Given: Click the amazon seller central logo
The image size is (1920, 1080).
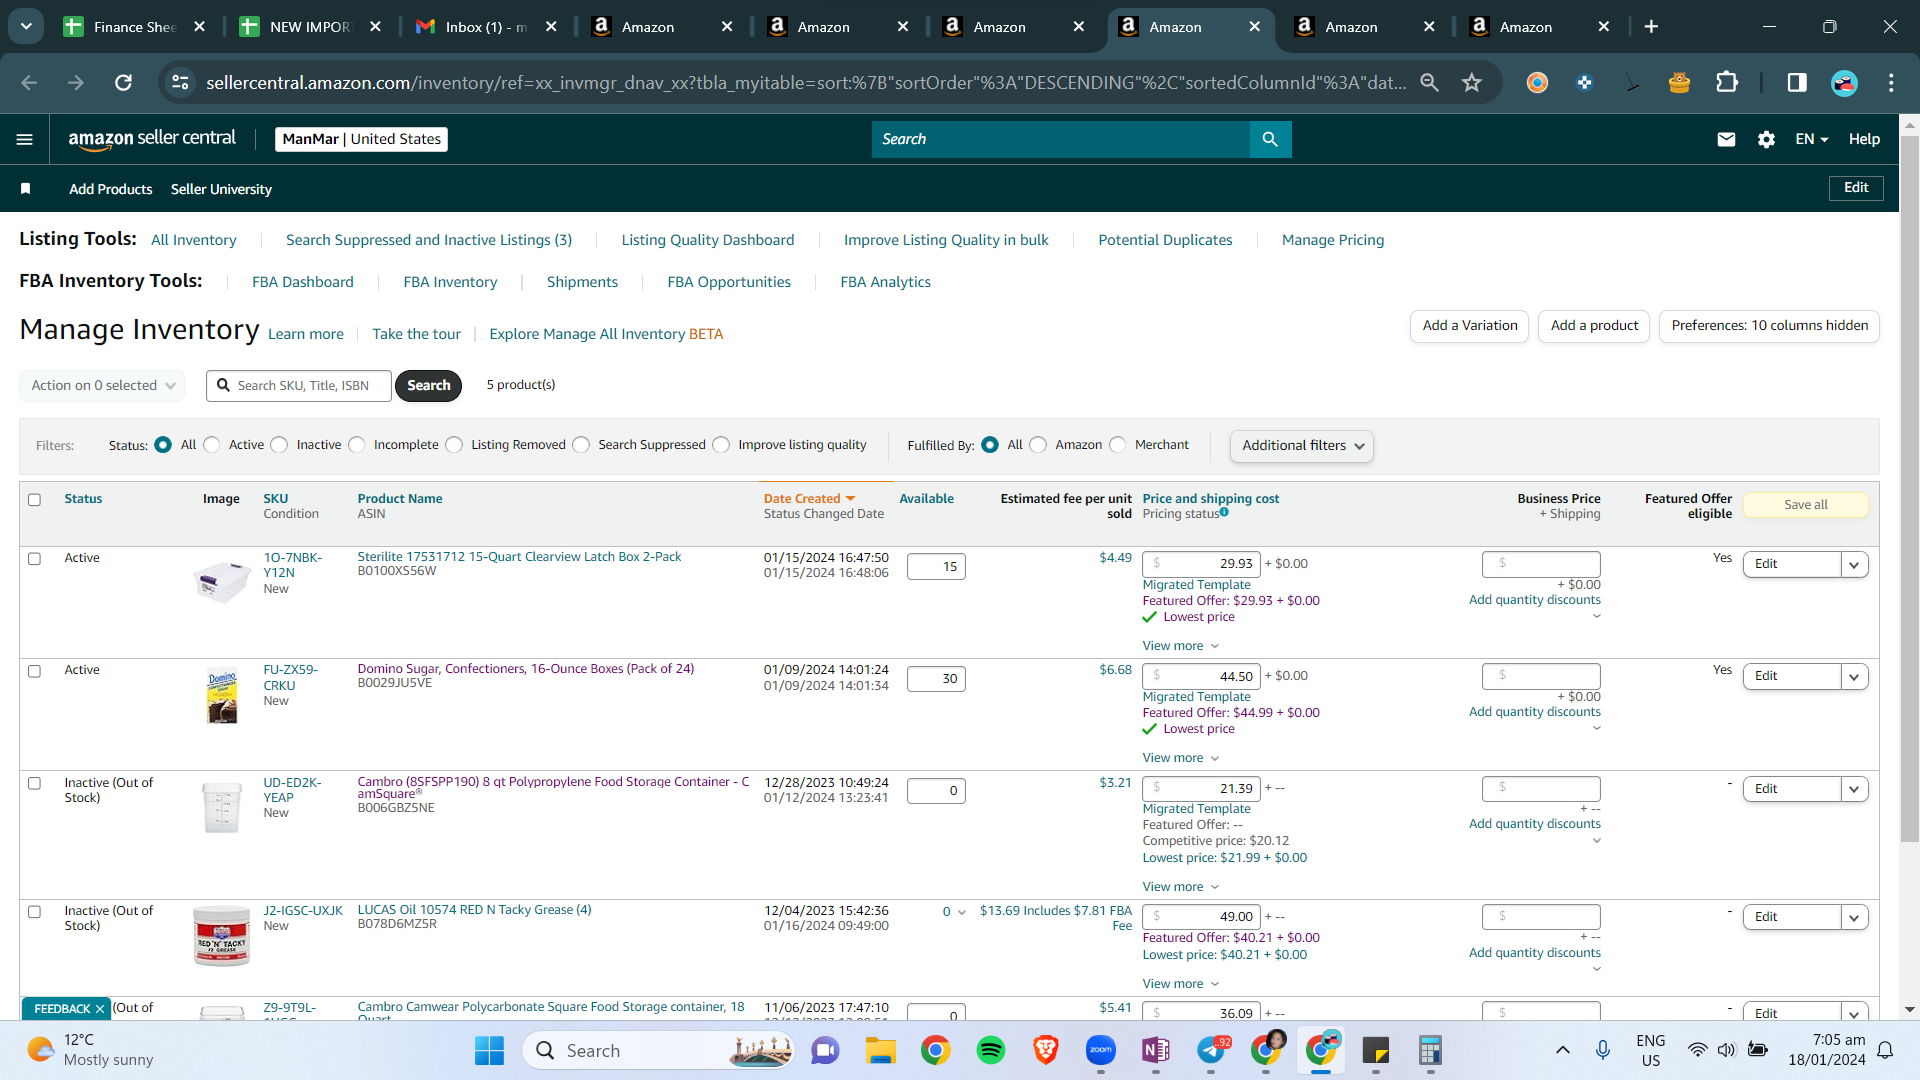Looking at the screenshot, I should (x=152, y=139).
